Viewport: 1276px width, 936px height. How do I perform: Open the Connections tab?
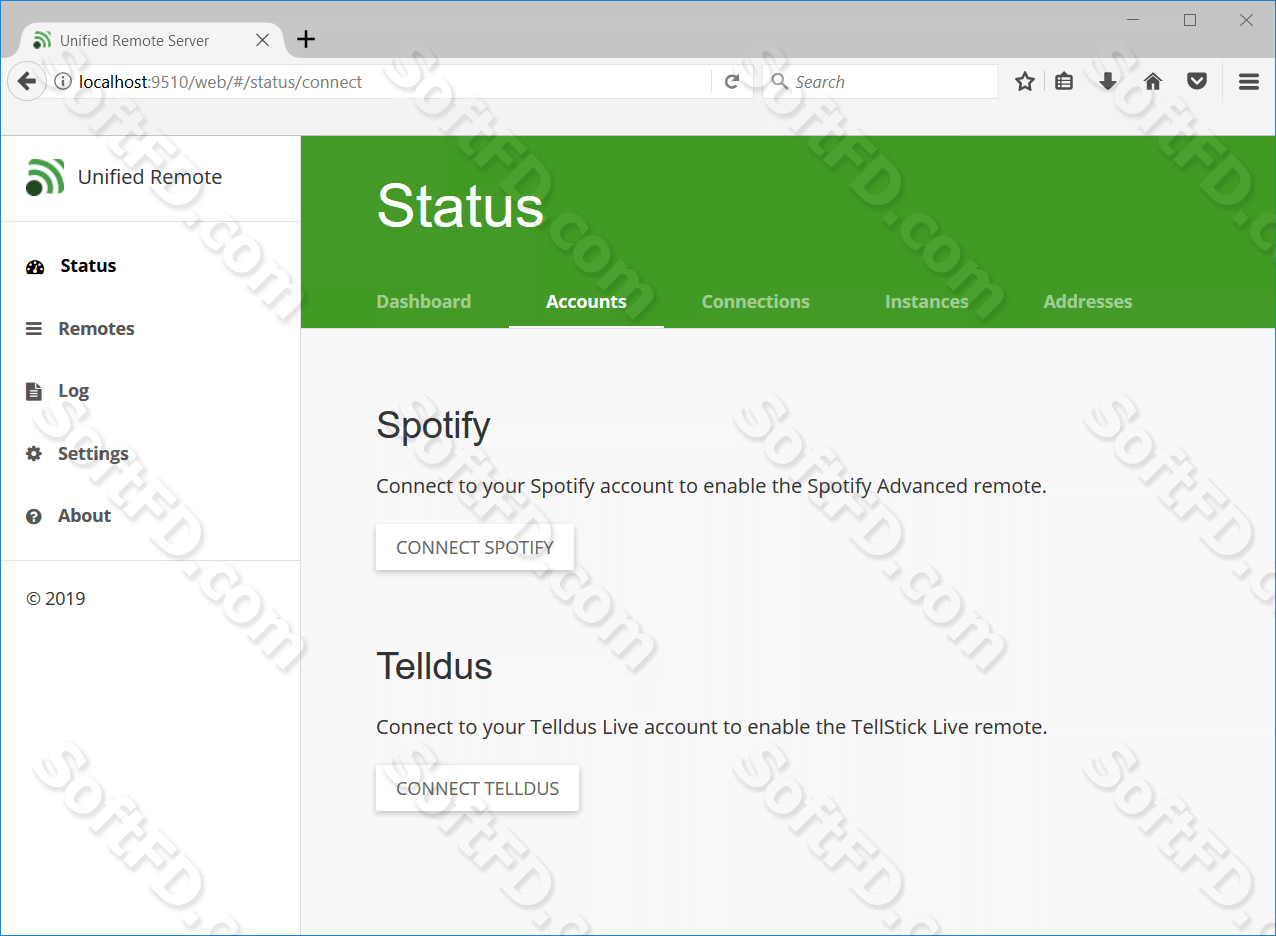755,301
